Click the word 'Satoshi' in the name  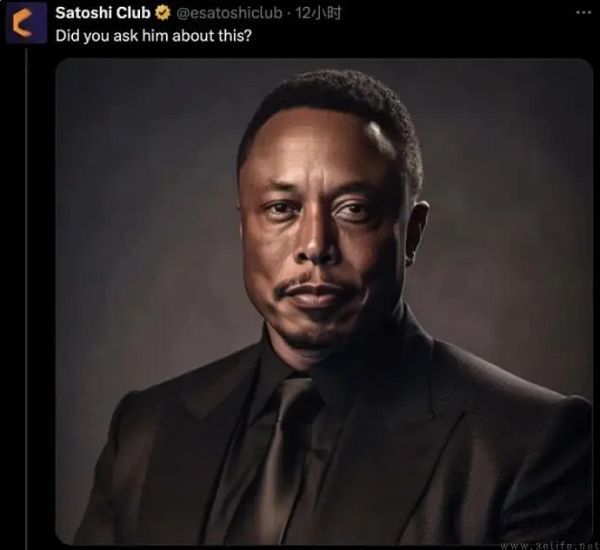click(x=83, y=13)
